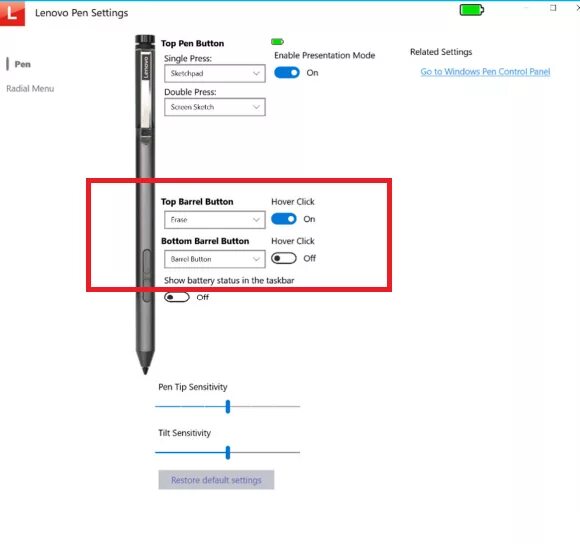Click the Double Press: label
The height and width of the screenshot is (544, 580).
tap(190, 92)
